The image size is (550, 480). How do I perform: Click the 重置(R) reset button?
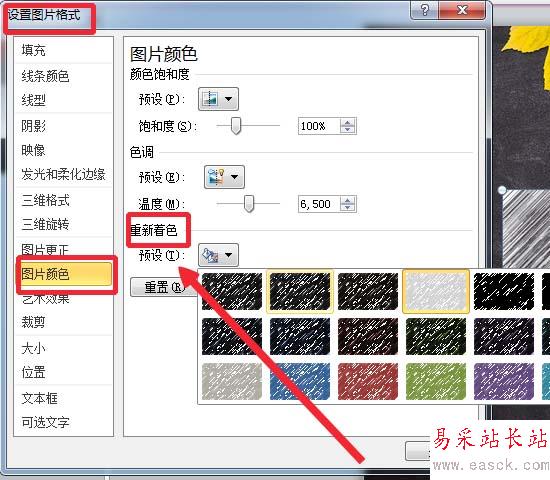click(x=163, y=287)
